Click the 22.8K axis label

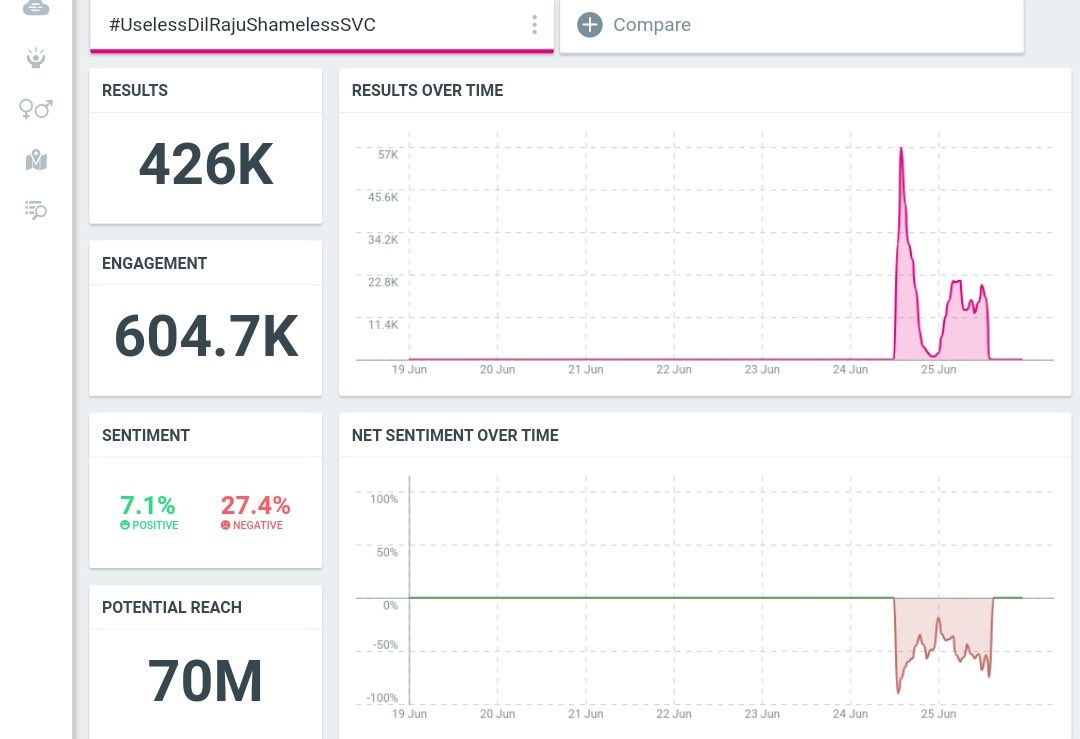tap(383, 282)
